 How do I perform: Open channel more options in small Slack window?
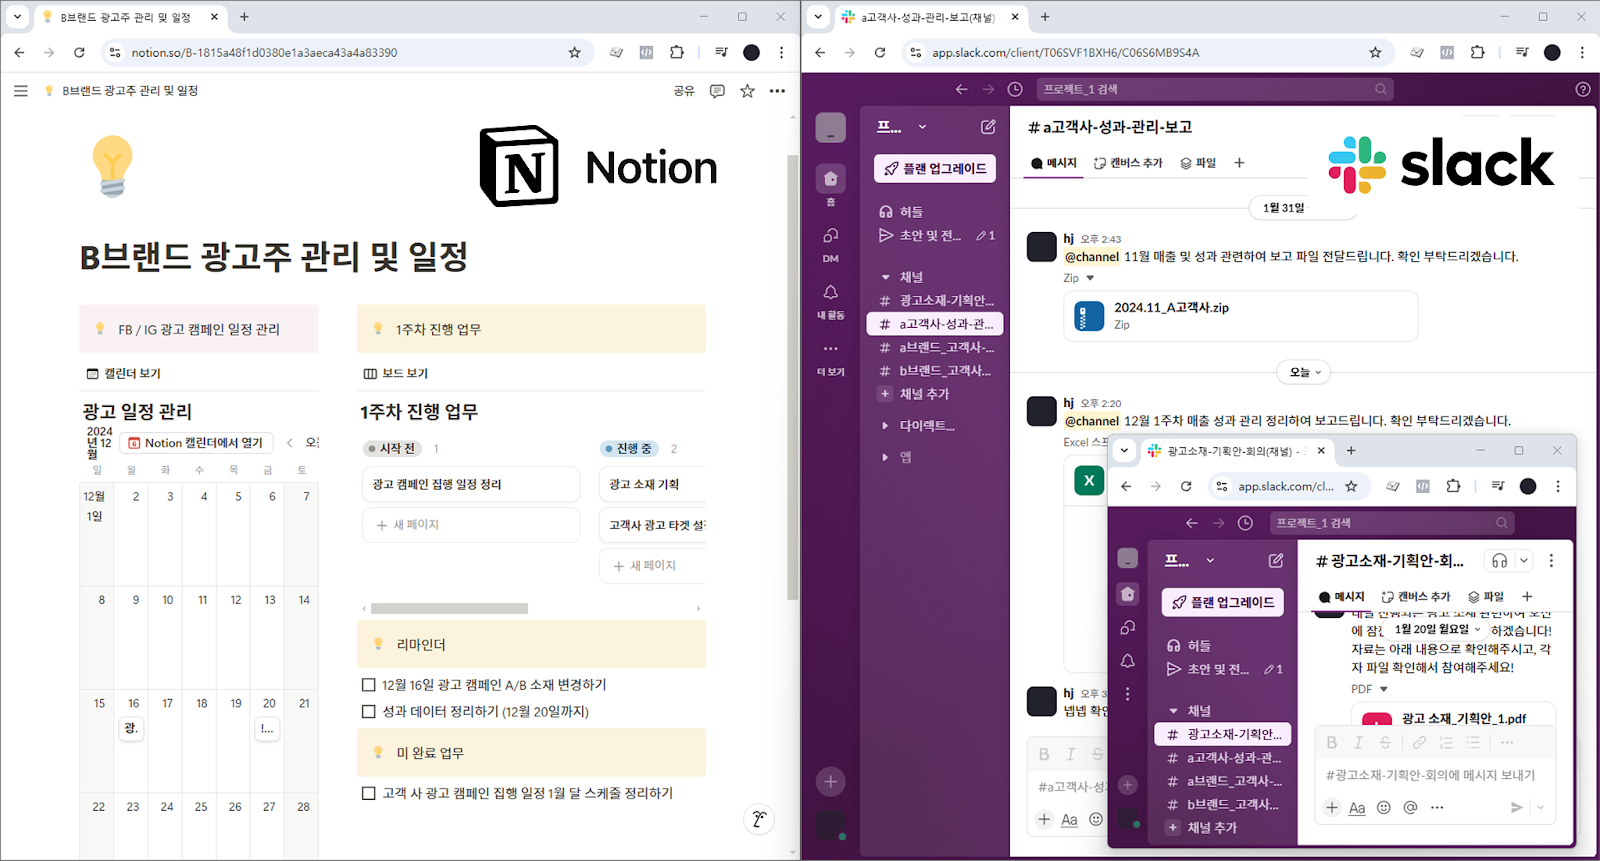pyautogui.click(x=1551, y=561)
